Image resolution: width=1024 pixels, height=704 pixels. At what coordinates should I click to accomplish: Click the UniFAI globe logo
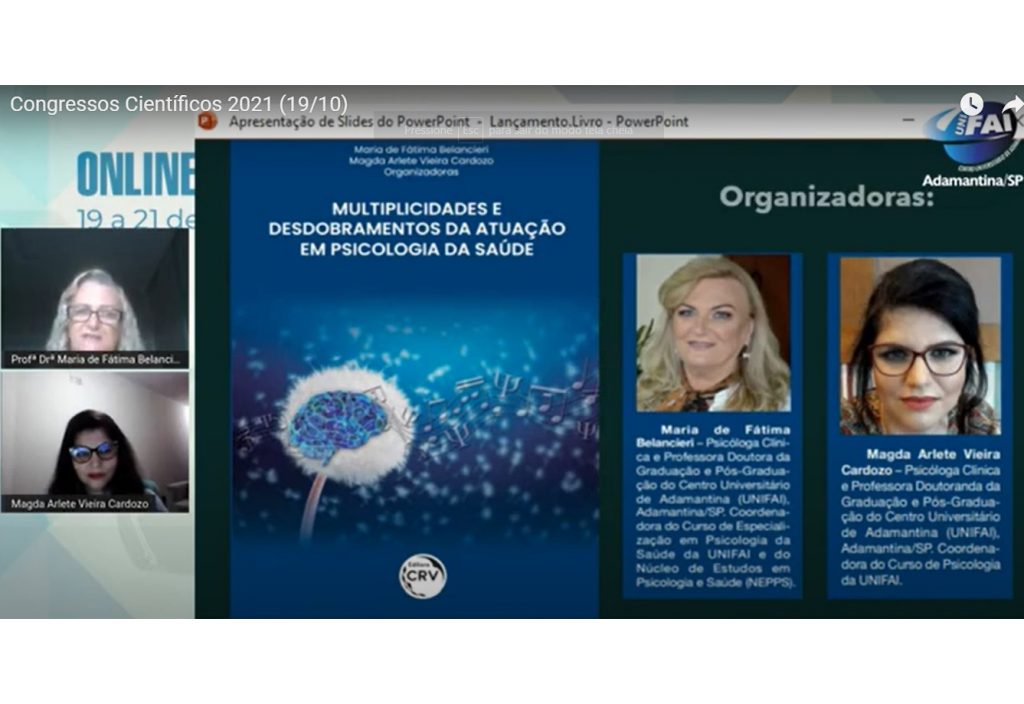point(968,135)
